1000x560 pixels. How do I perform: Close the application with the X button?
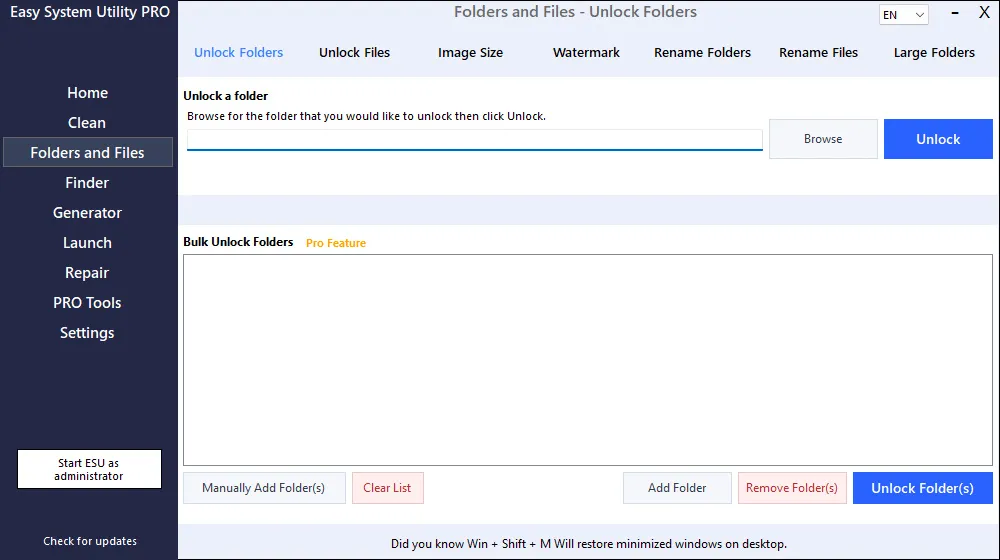tap(984, 13)
